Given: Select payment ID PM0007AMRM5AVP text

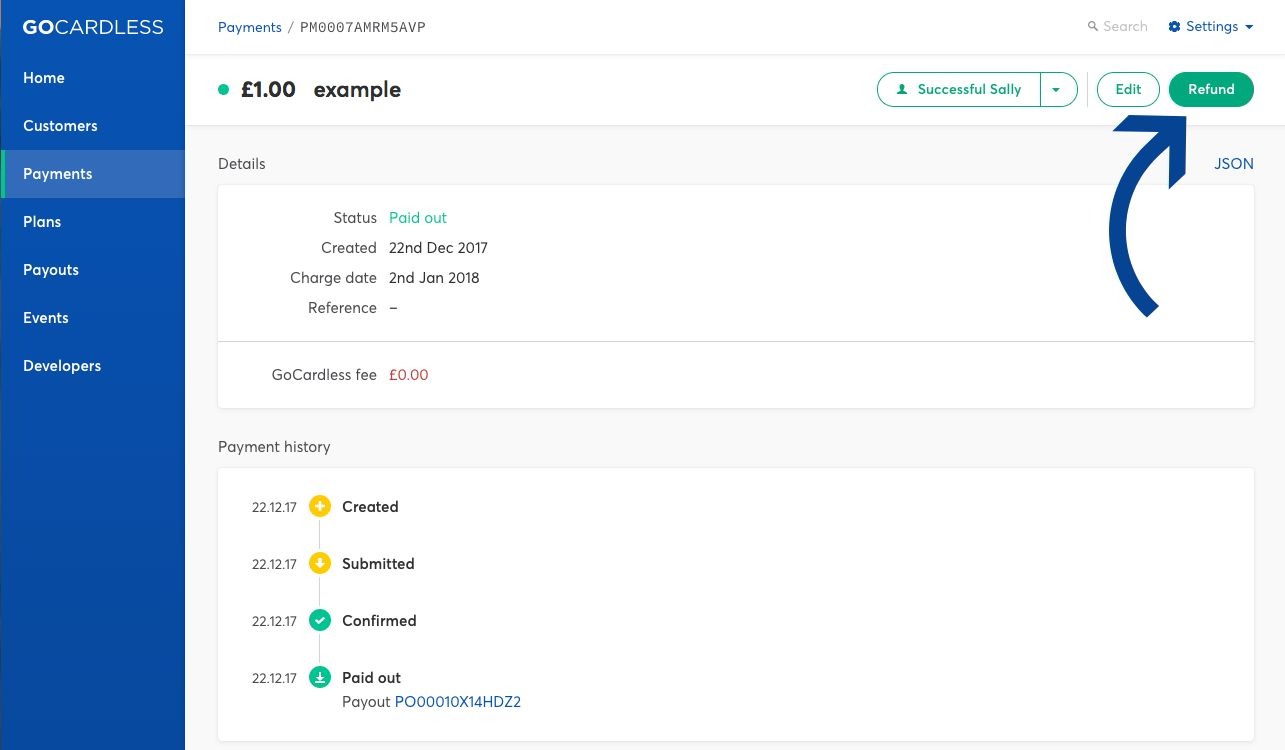Looking at the screenshot, I should pyautogui.click(x=363, y=27).
